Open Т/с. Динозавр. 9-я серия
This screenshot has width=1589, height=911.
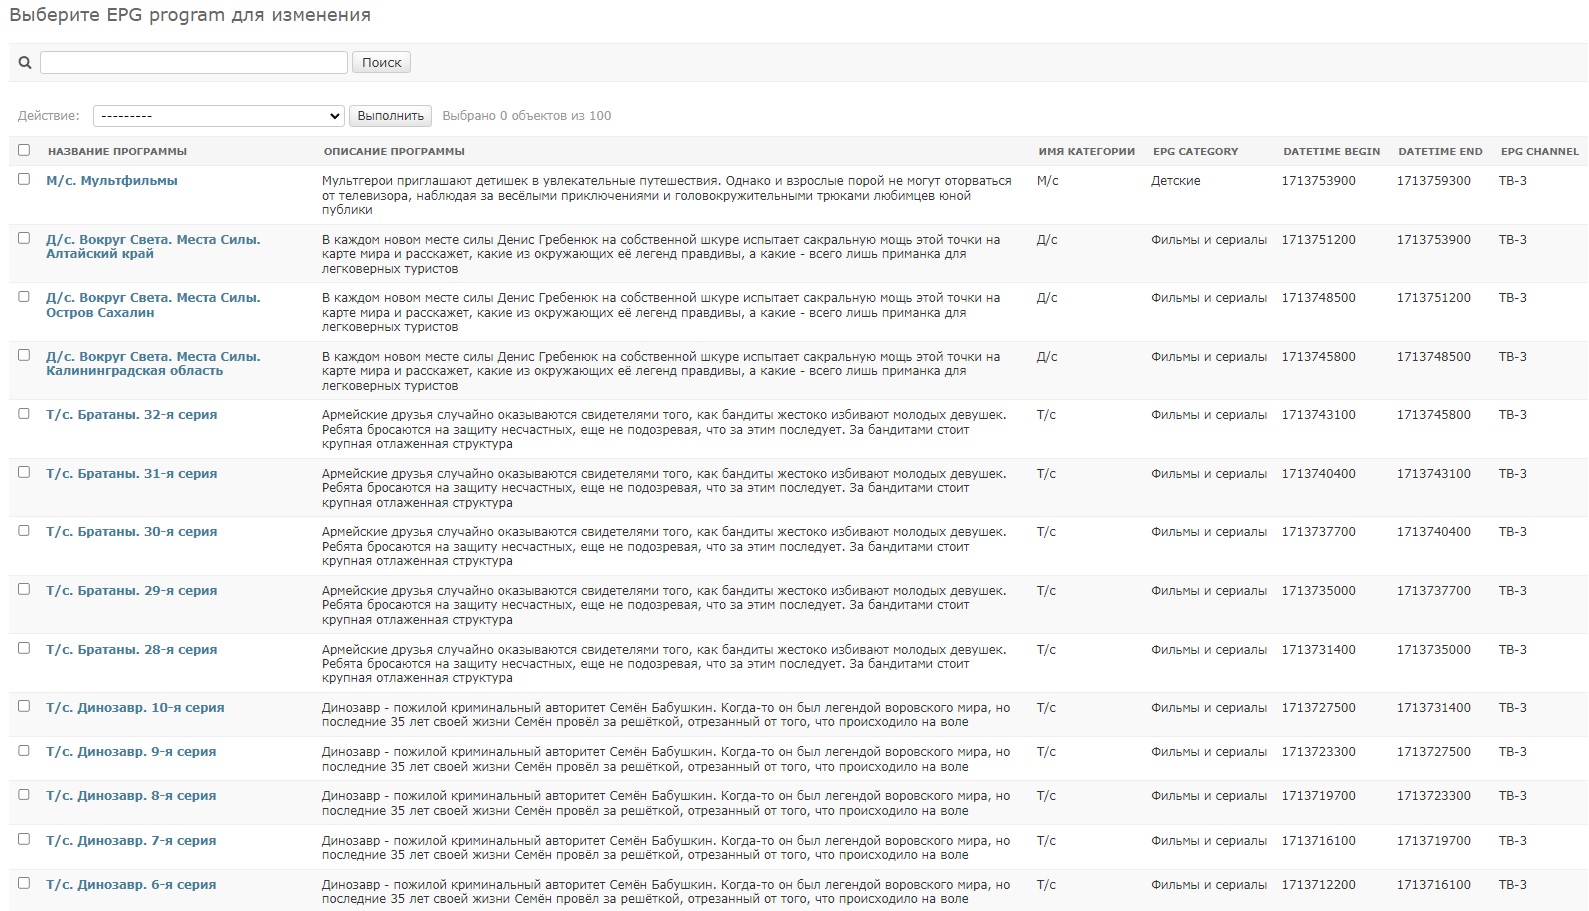coord(131,752)
